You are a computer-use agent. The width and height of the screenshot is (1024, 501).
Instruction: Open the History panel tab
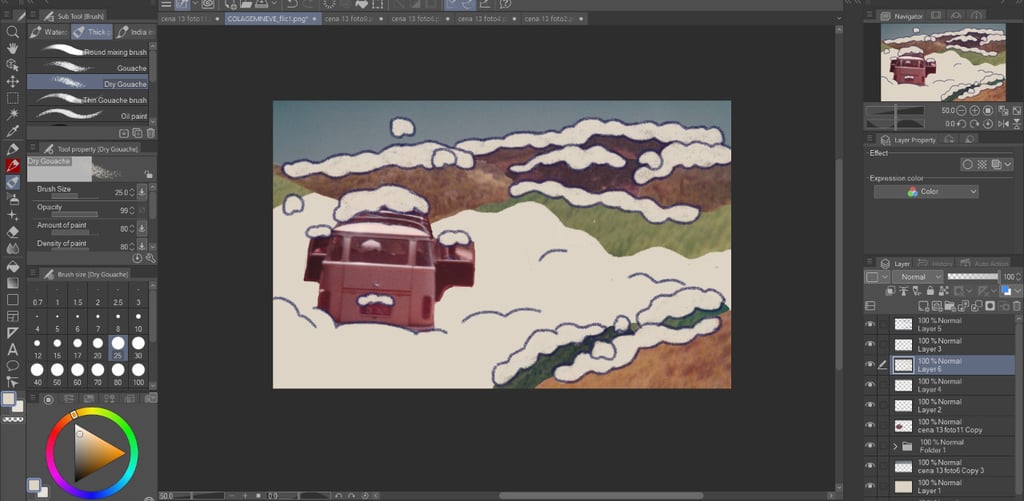[937, 263]
